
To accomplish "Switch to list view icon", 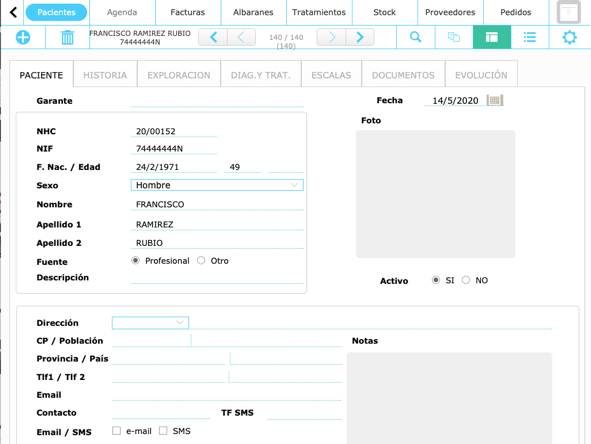I will pyautogui.click(x=530, y=37).
